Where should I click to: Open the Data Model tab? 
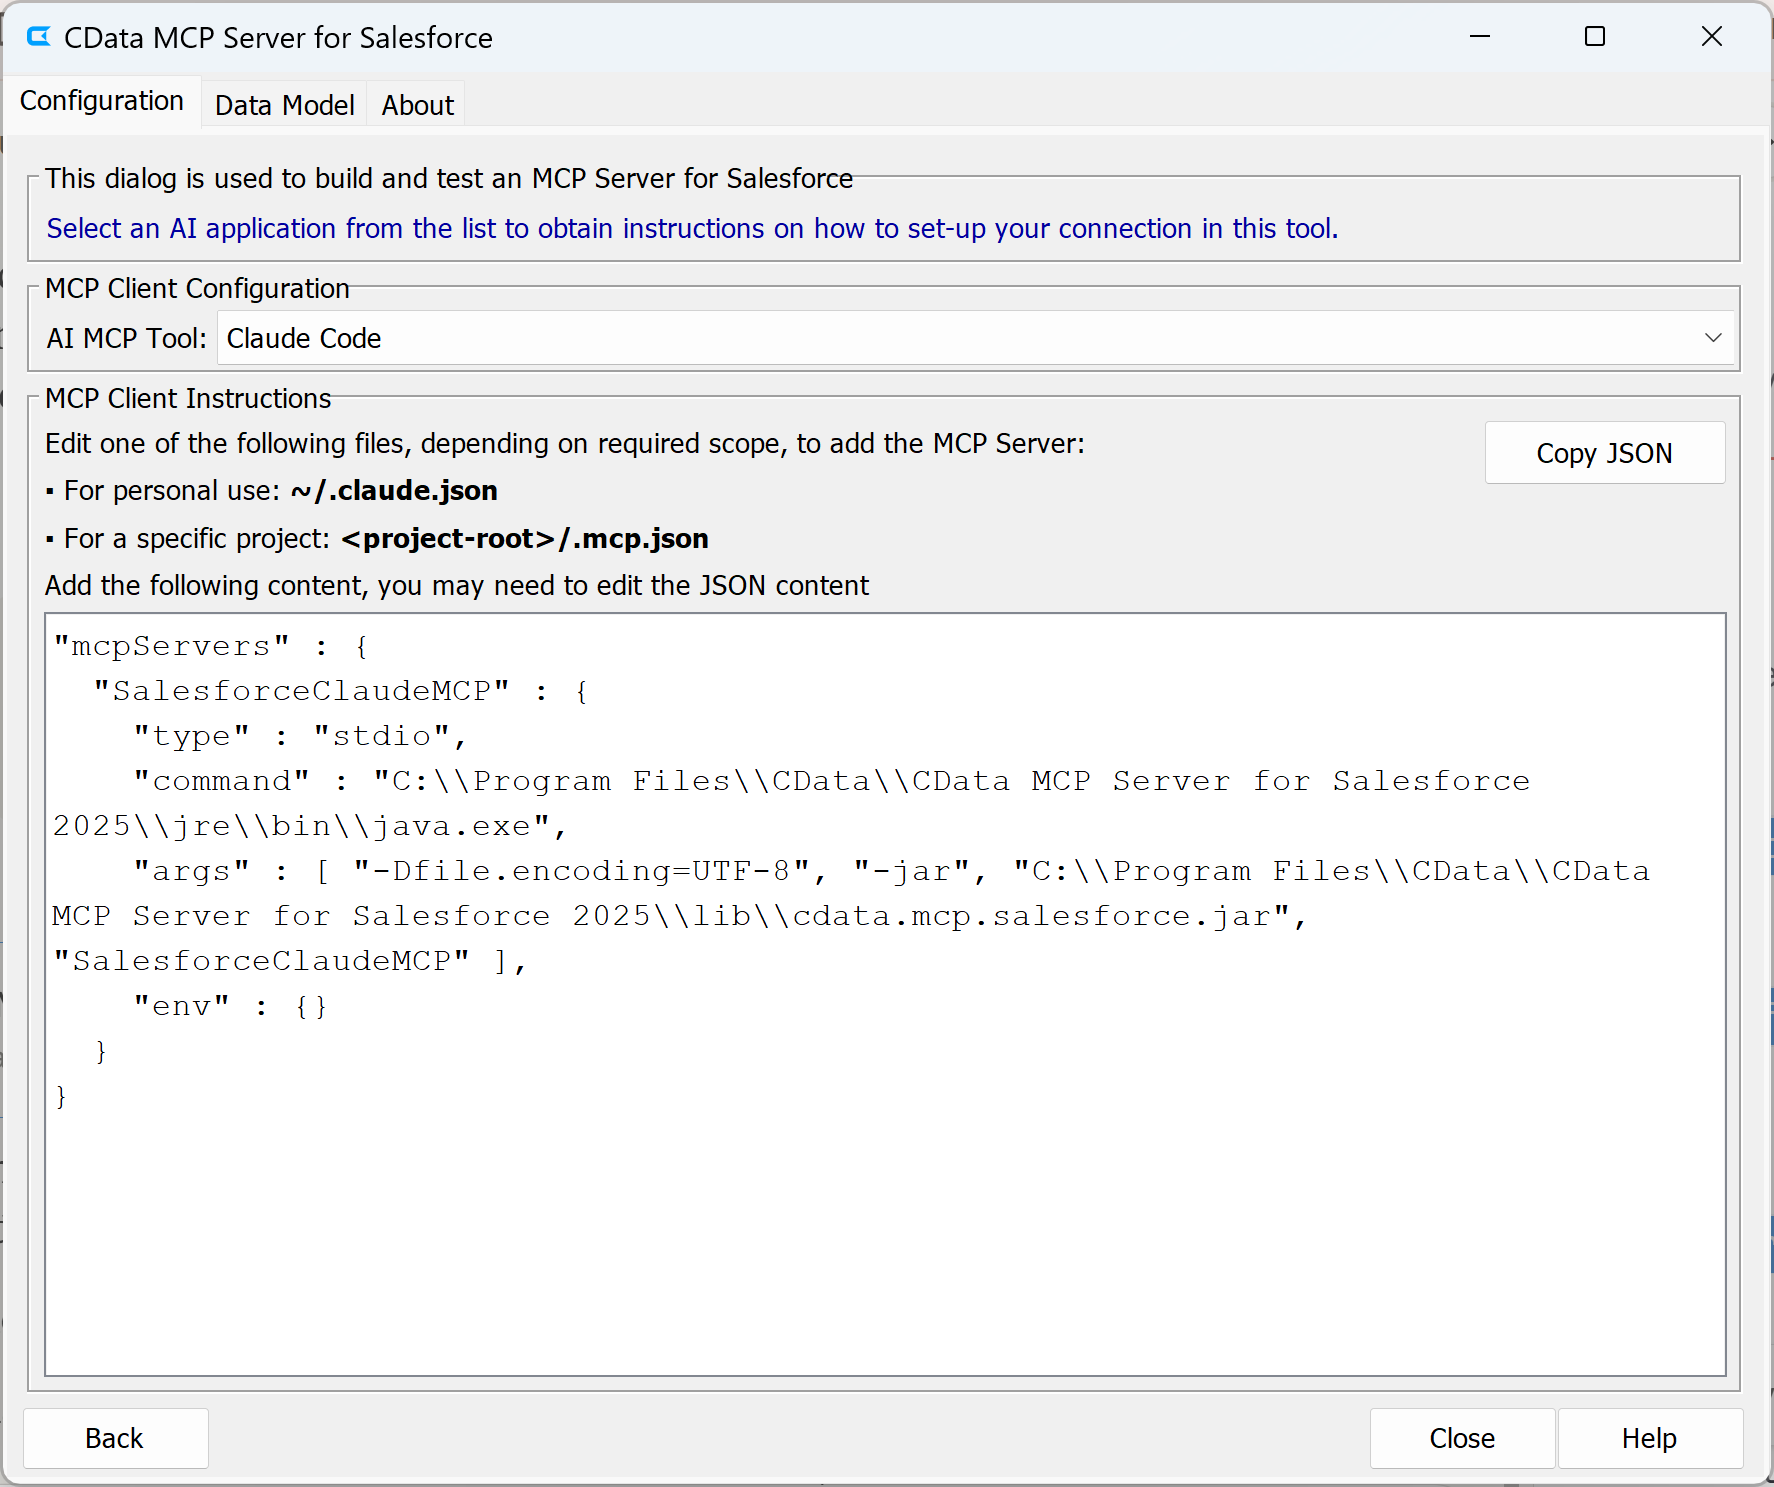[284, 105]
